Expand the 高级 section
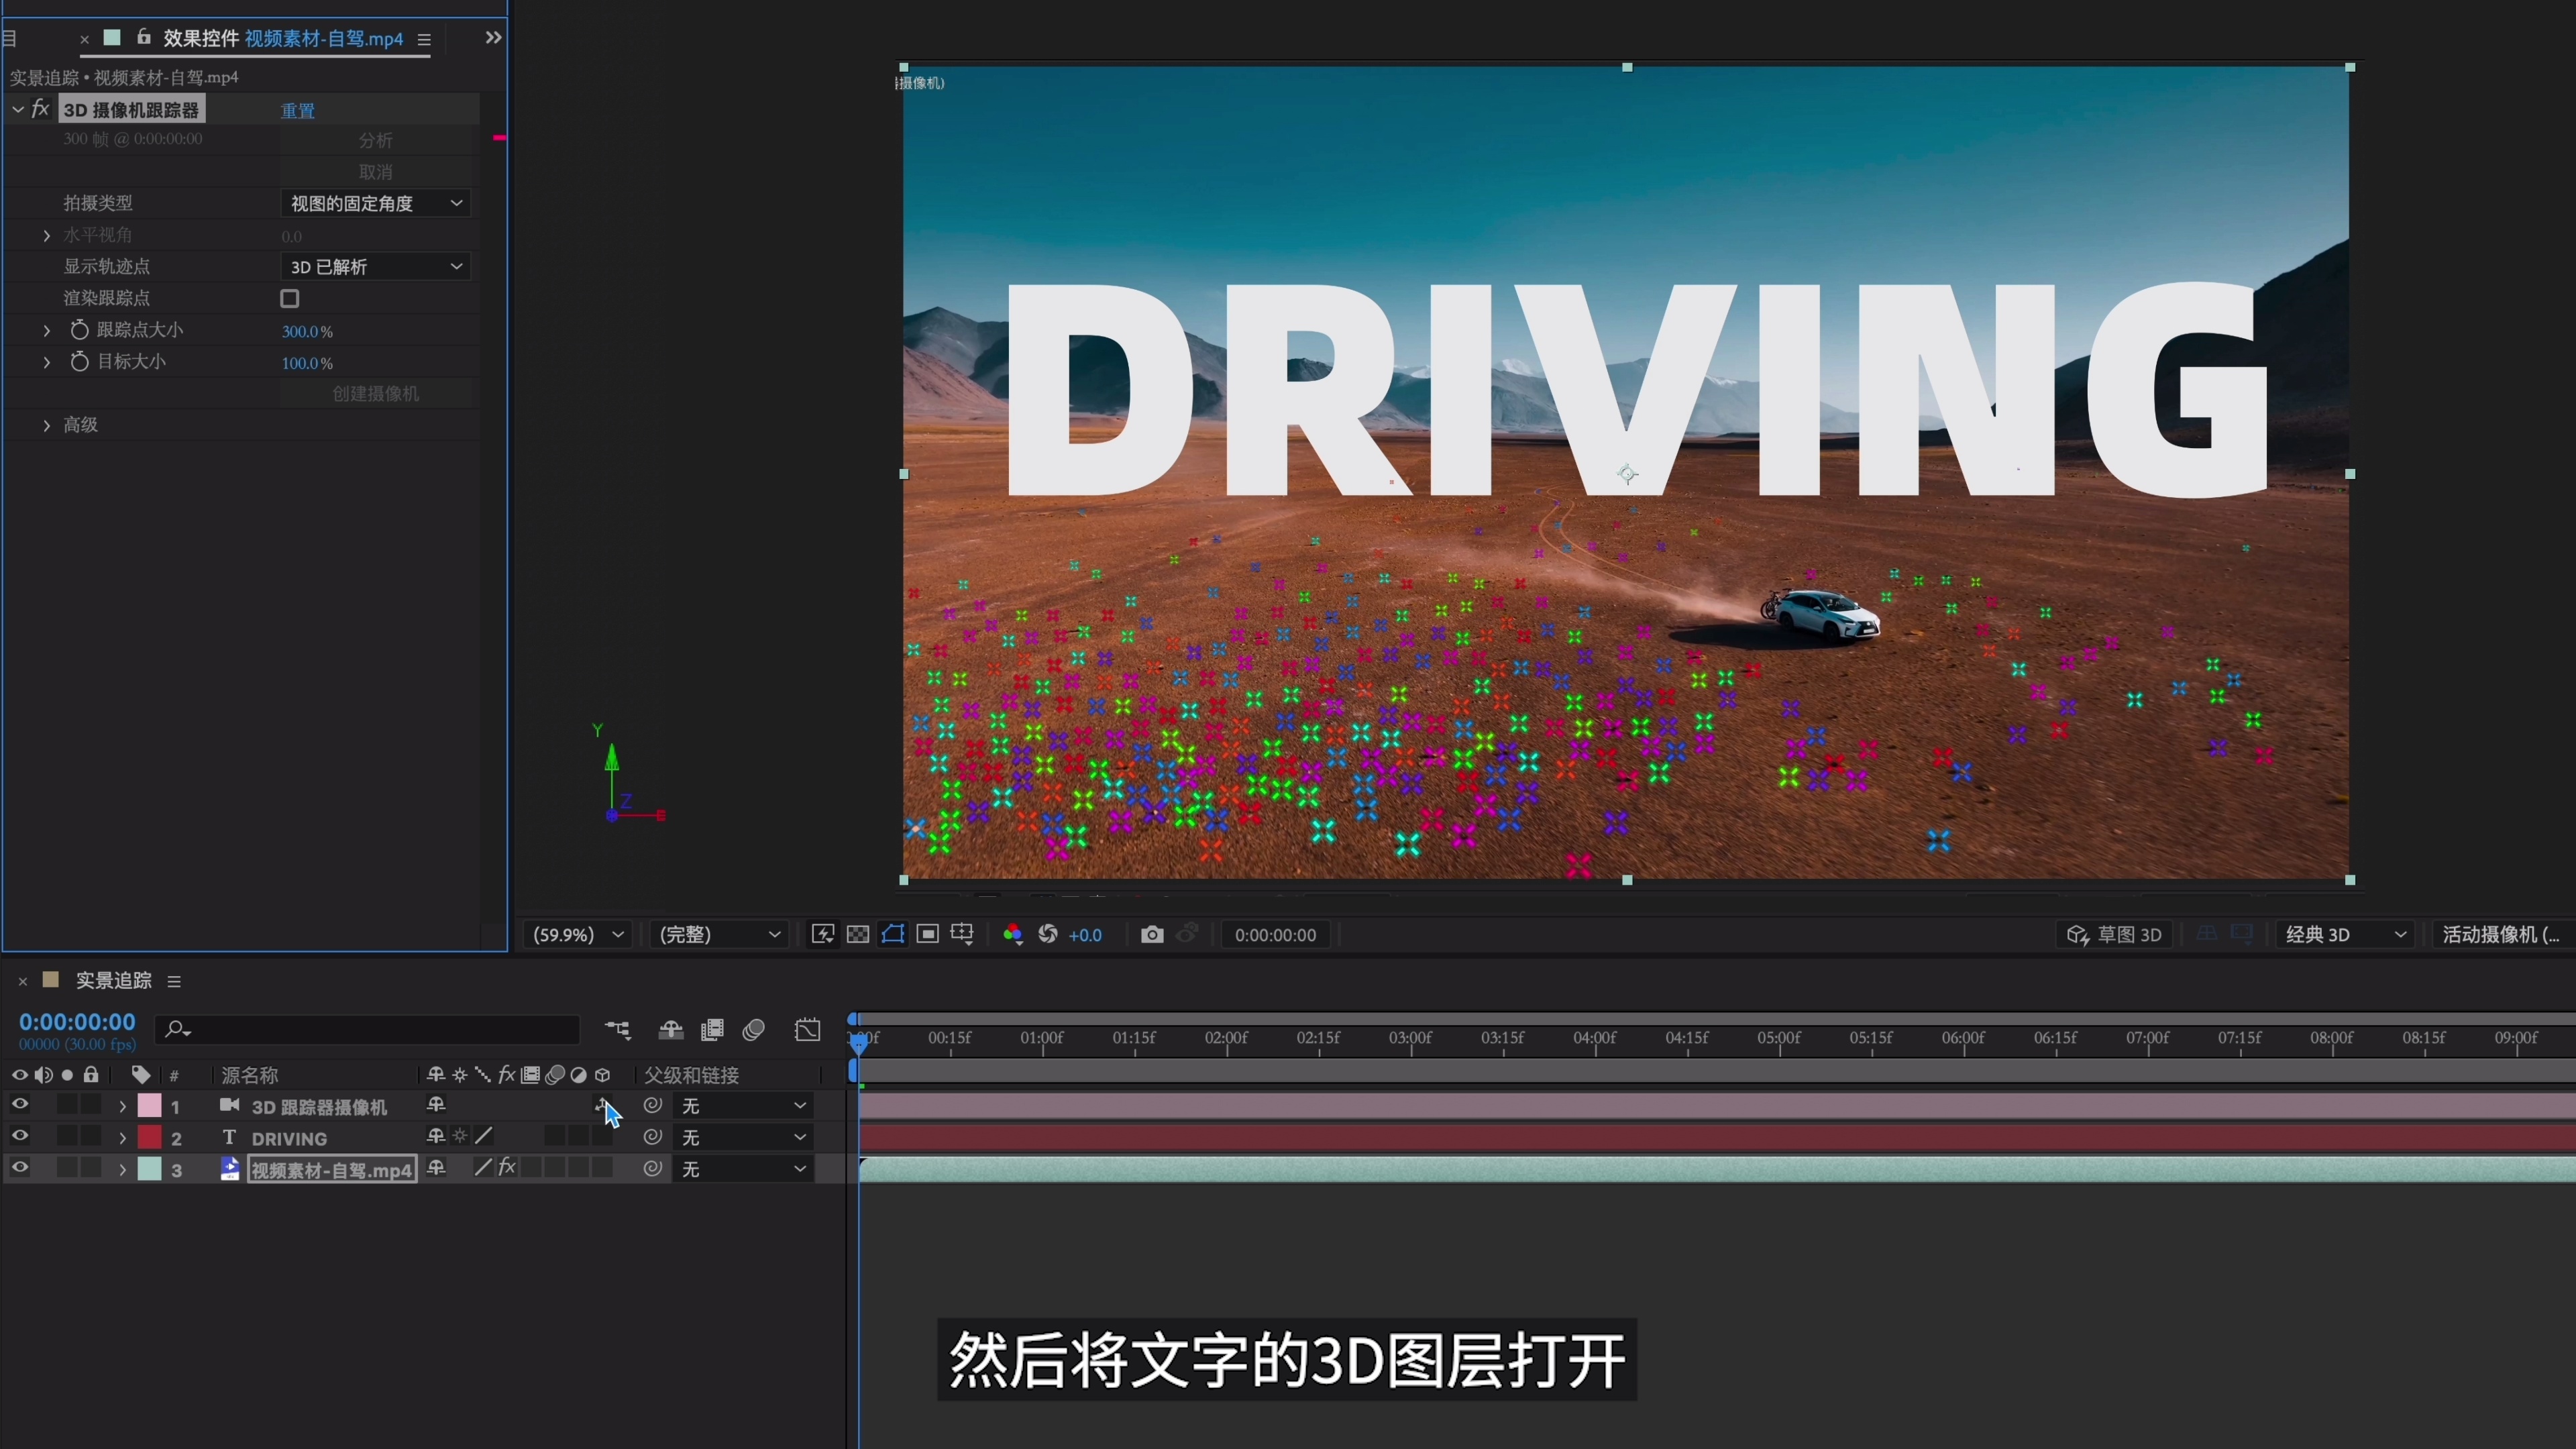The image size is (2576, 1449). pyautogui.click(x=46, y=425)
